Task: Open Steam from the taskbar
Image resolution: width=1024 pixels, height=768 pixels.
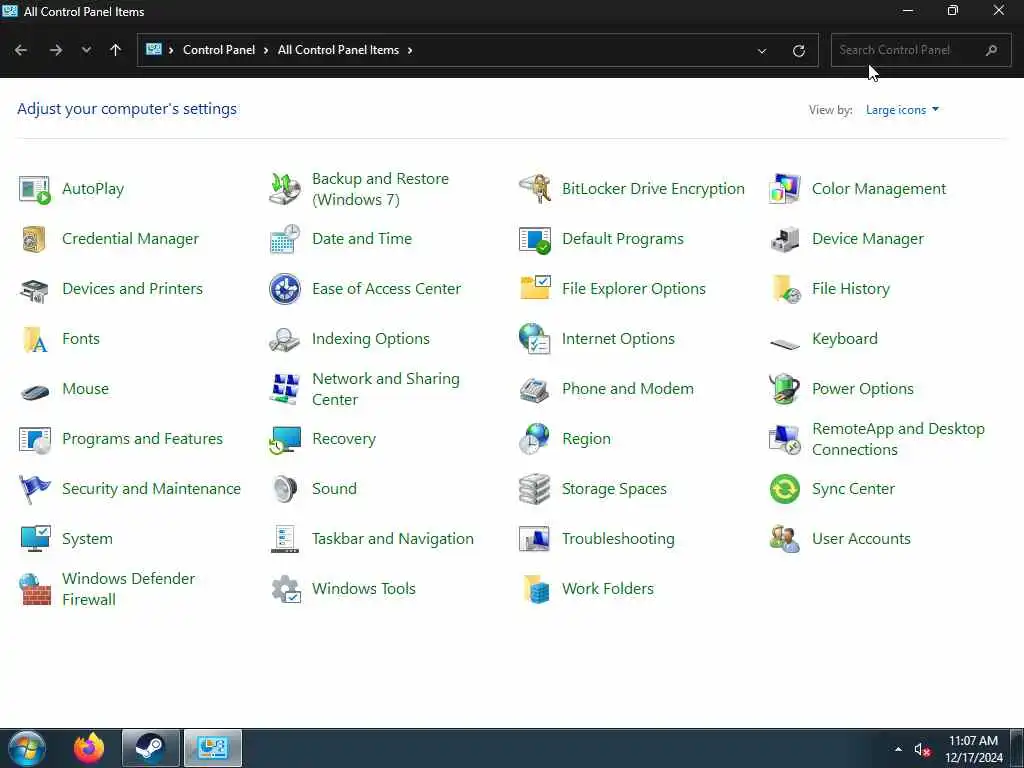Action: [150, 748]
